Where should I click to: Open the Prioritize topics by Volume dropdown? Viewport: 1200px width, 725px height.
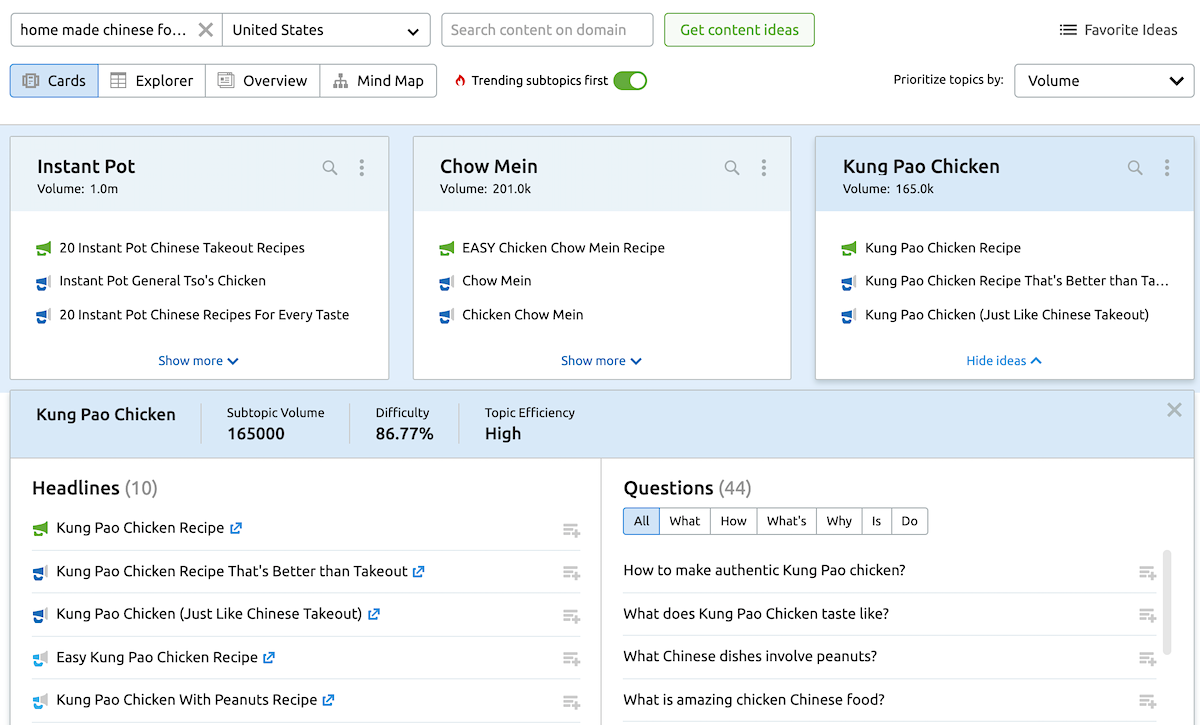pos(1104,81)
